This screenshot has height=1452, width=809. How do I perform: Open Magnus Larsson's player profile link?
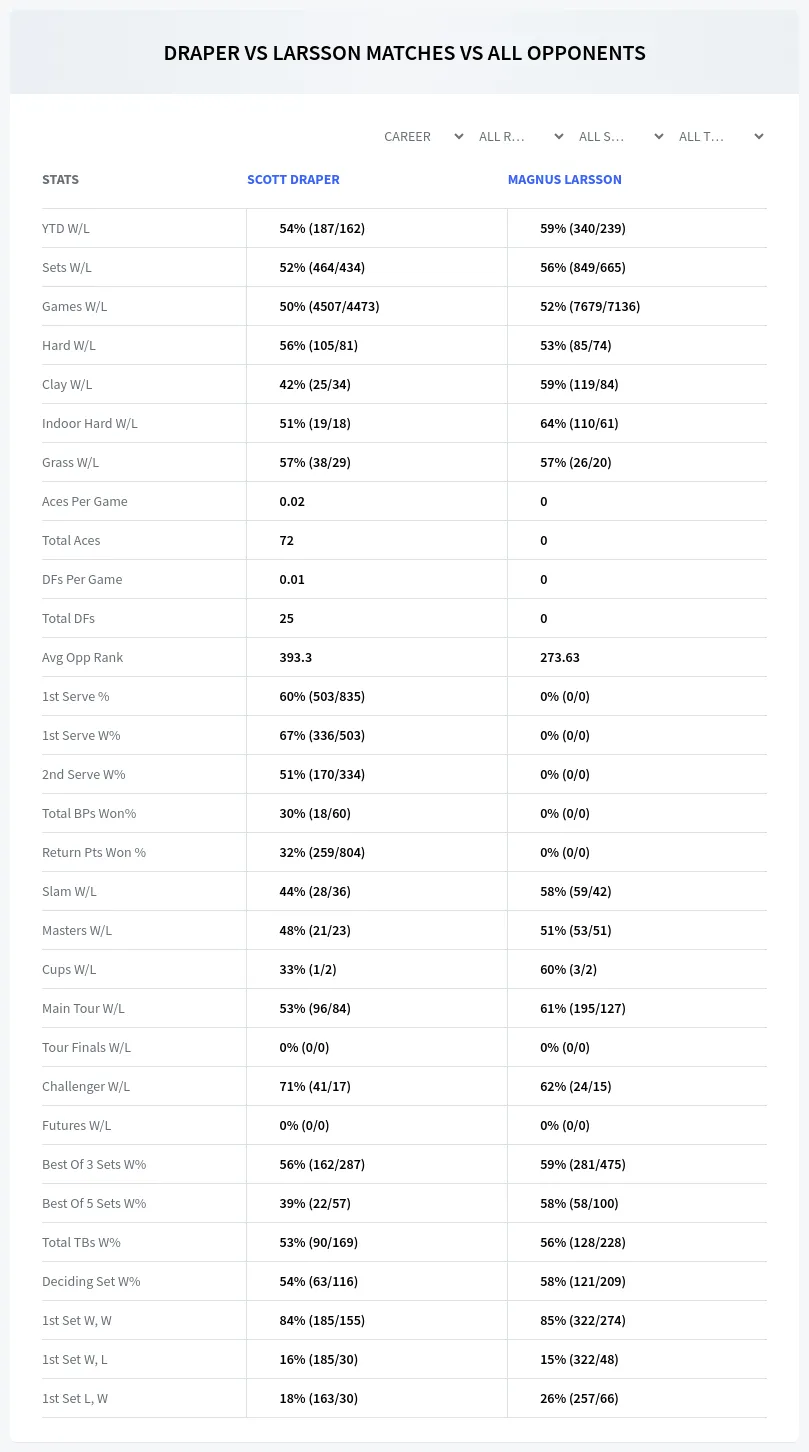[x=564, y=180]
